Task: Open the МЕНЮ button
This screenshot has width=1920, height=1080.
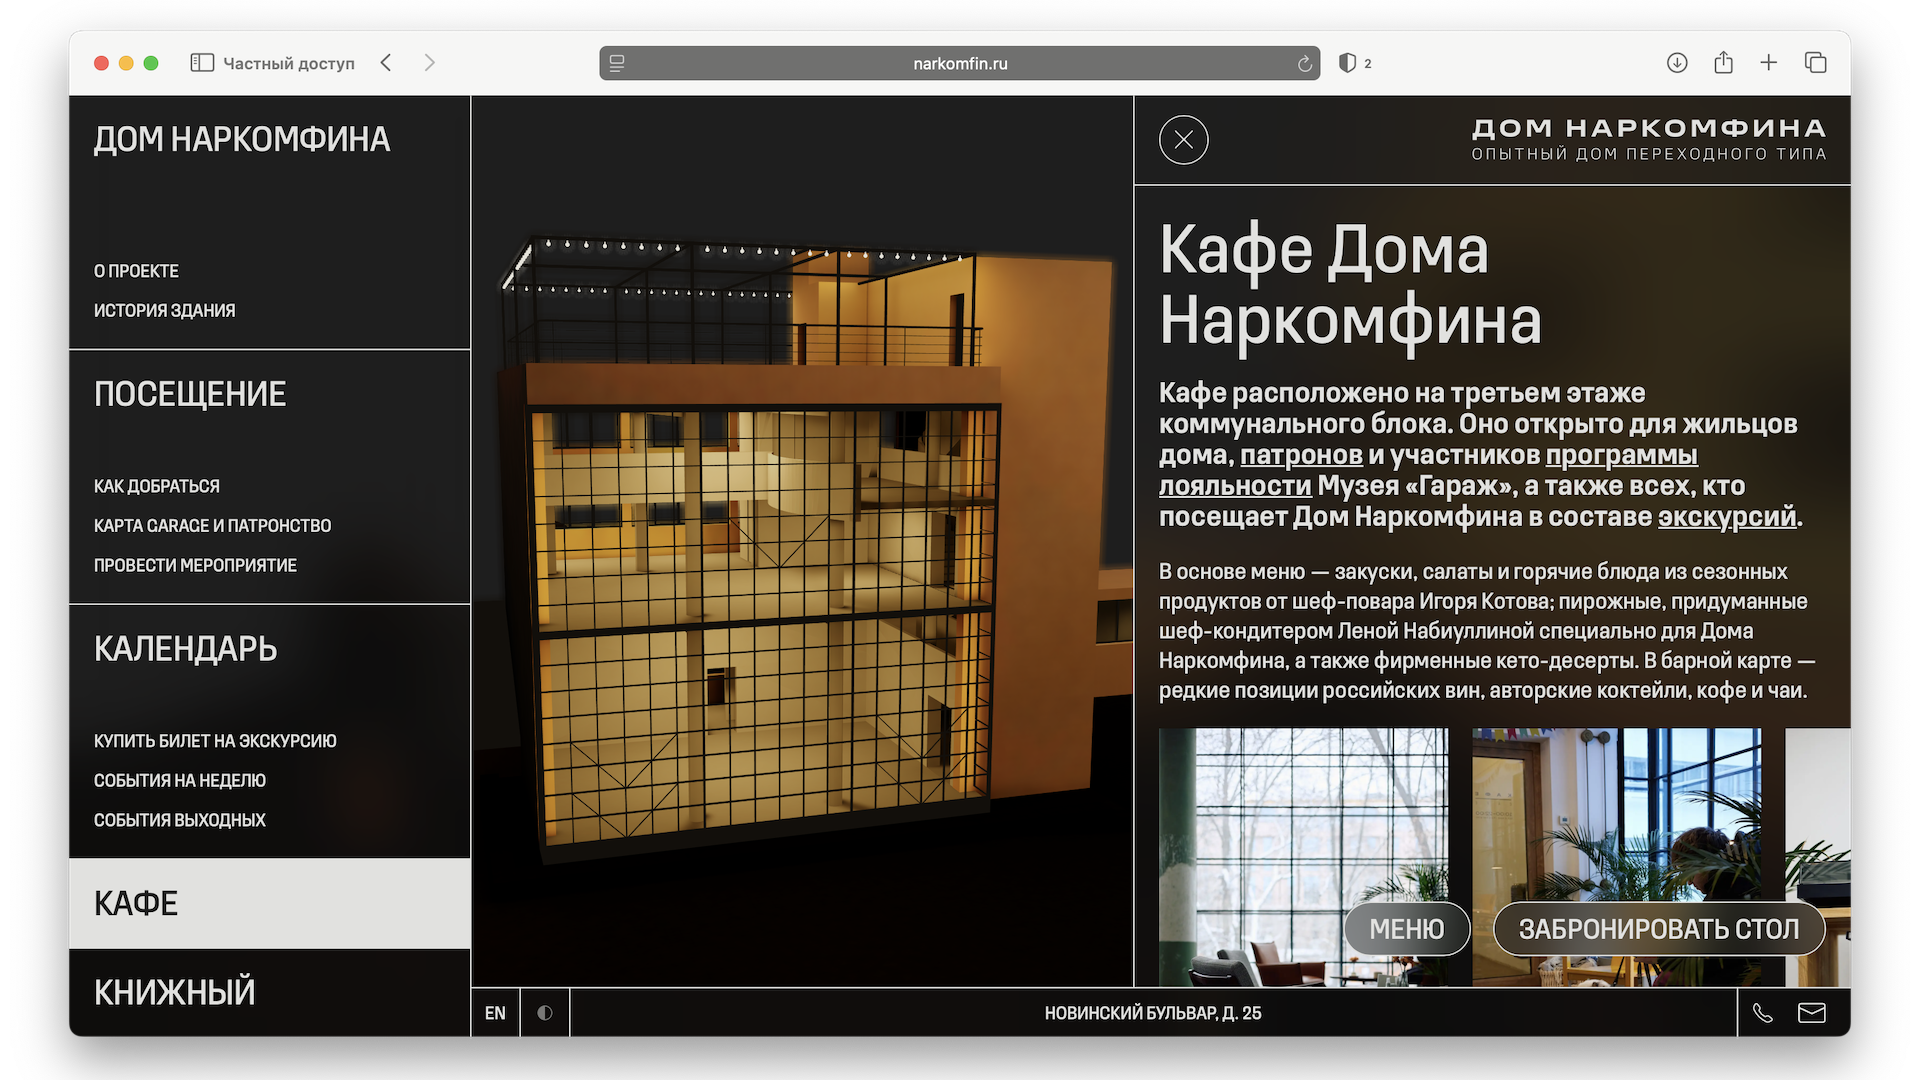Action: pos(1406,929)
